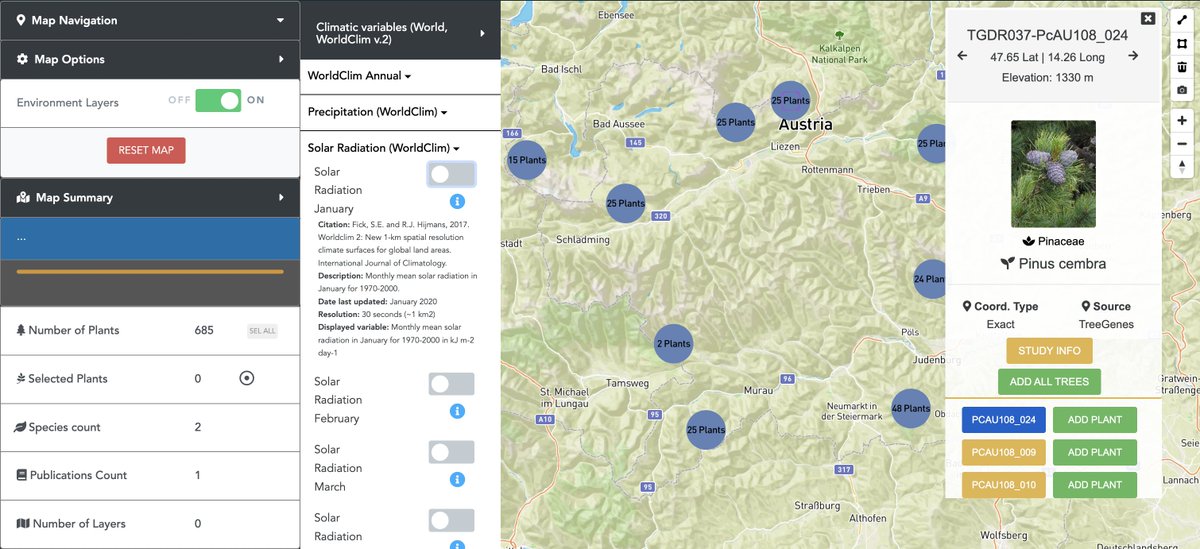The width and height of the screenshot is (1200, 549).
Task: Open the Precipitation (WorldClim) dropdown
Action: [377, 112]
